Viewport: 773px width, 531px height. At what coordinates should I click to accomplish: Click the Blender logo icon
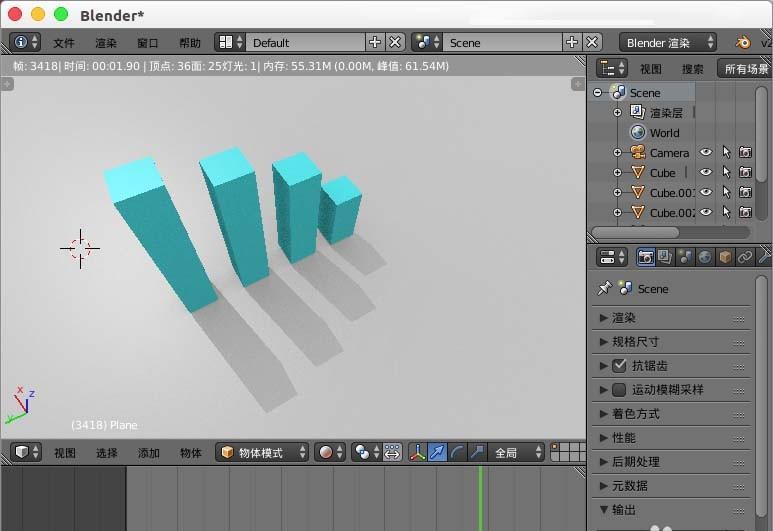pos(743,42)
